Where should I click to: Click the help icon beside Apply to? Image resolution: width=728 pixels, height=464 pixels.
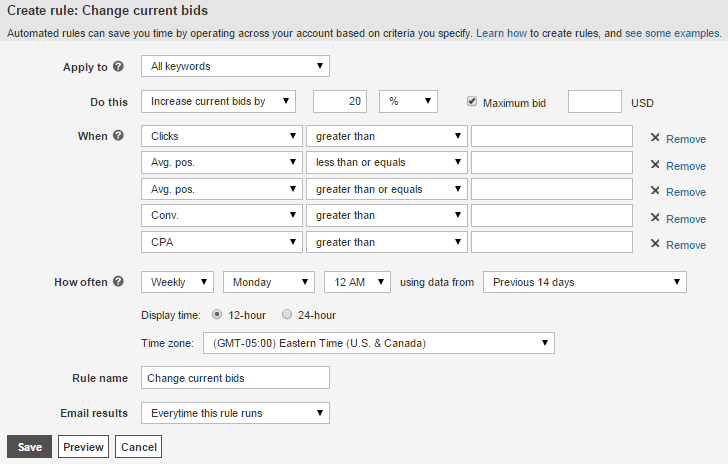click(x=118, y=66)
